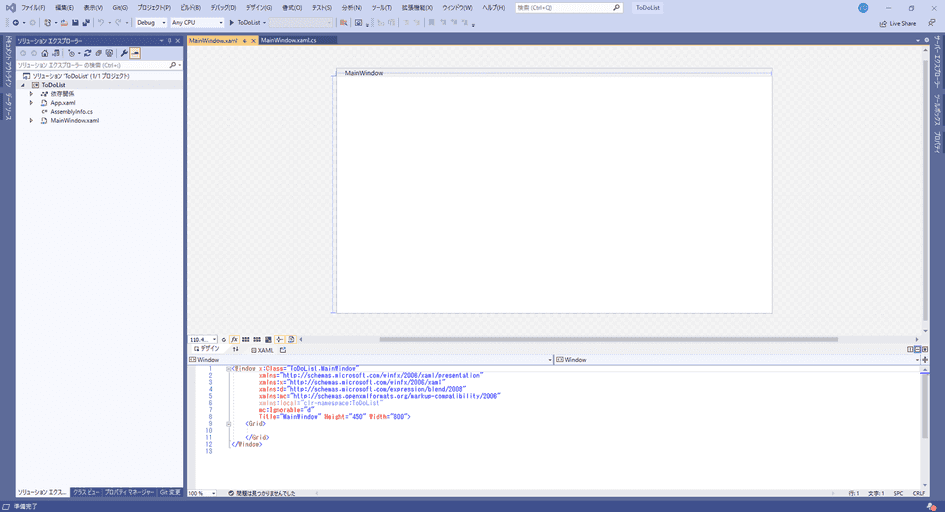Open the ファイル(F) menu

(x=33, y=8)
